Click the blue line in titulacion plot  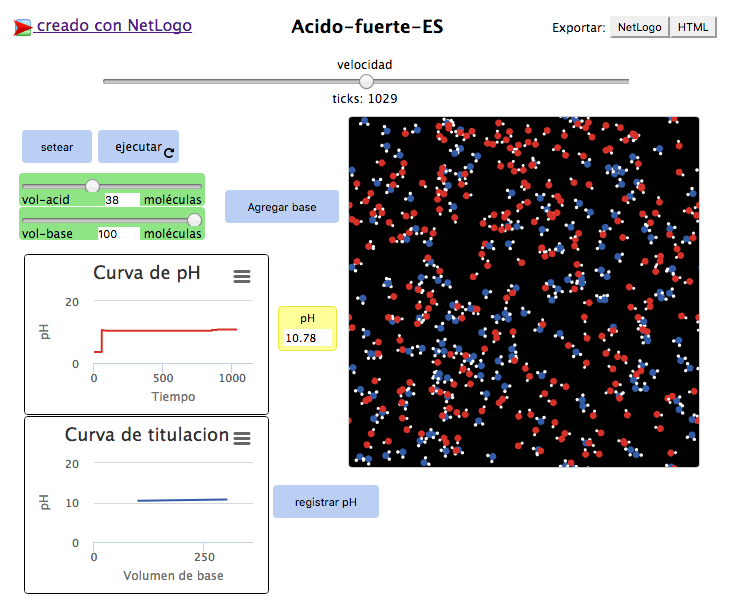coord(180,499)
